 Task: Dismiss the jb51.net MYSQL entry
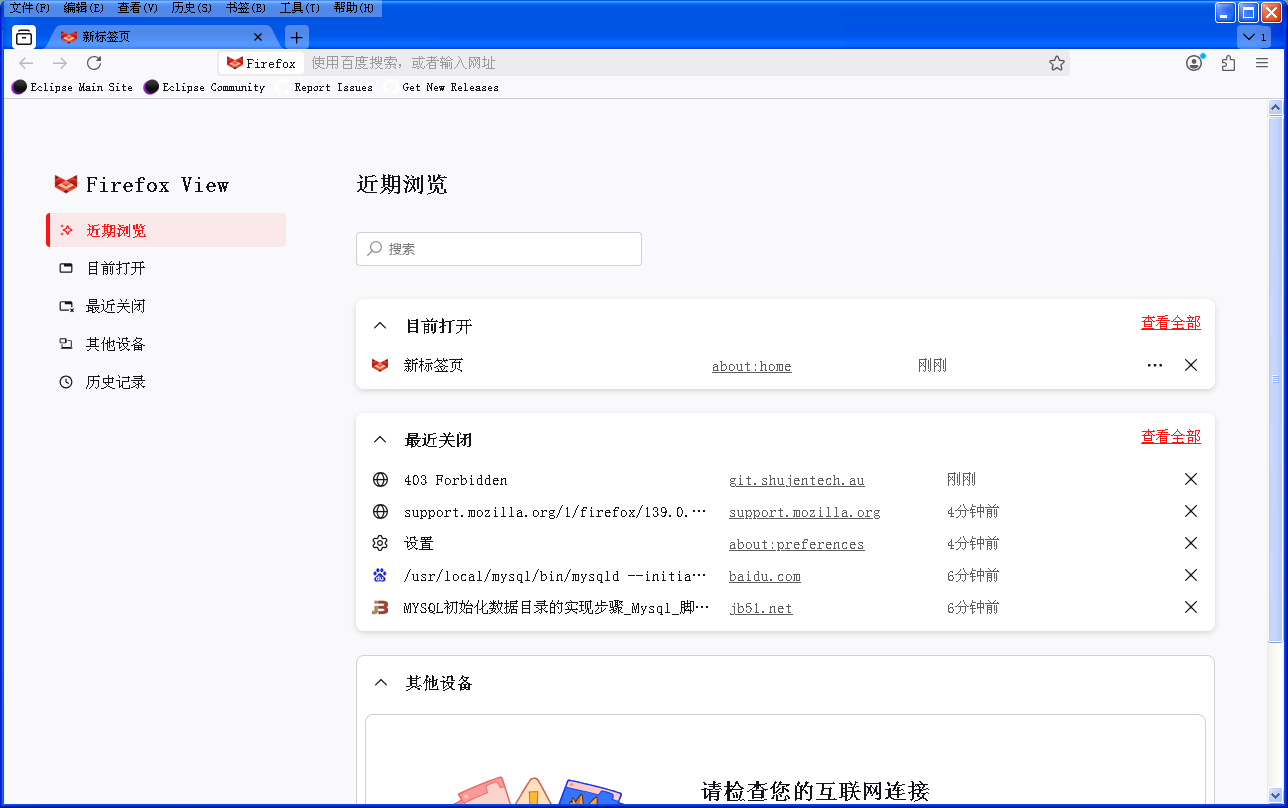[x=1191, y=607]
